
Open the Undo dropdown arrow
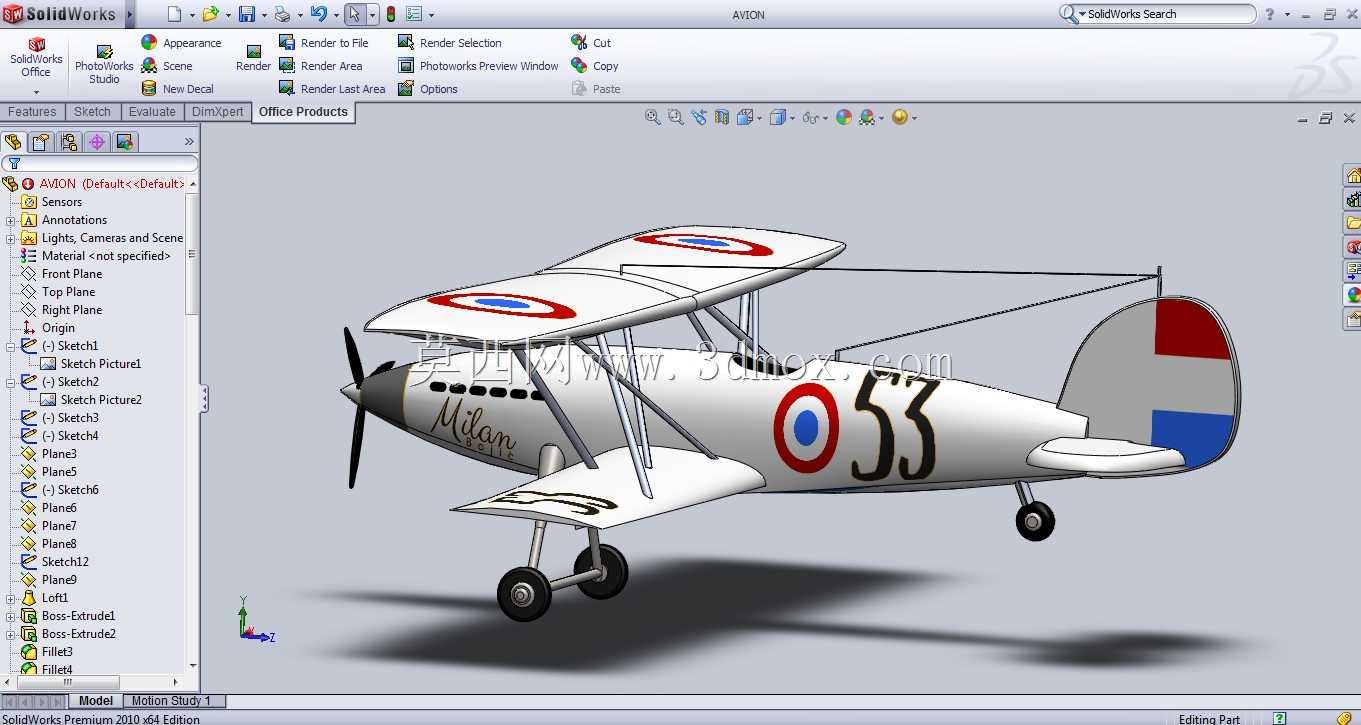click(336, 15)
